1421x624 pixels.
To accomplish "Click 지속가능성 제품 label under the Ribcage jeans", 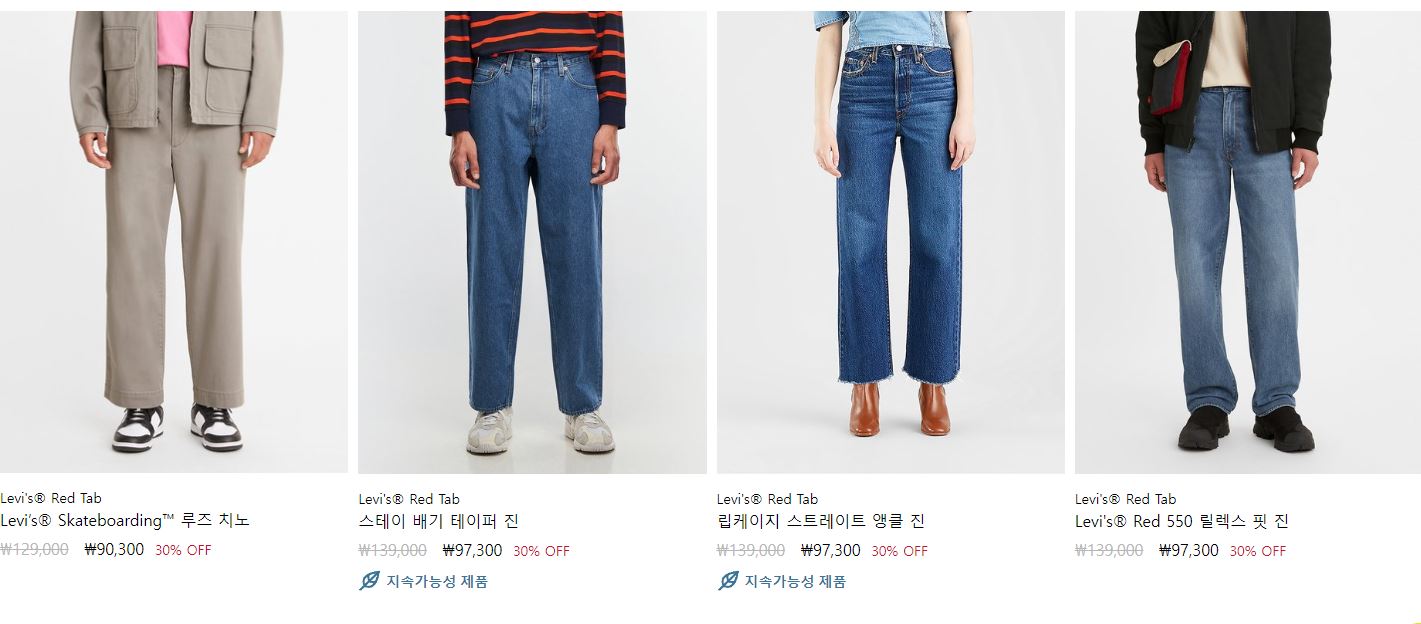I will point(795,581).
